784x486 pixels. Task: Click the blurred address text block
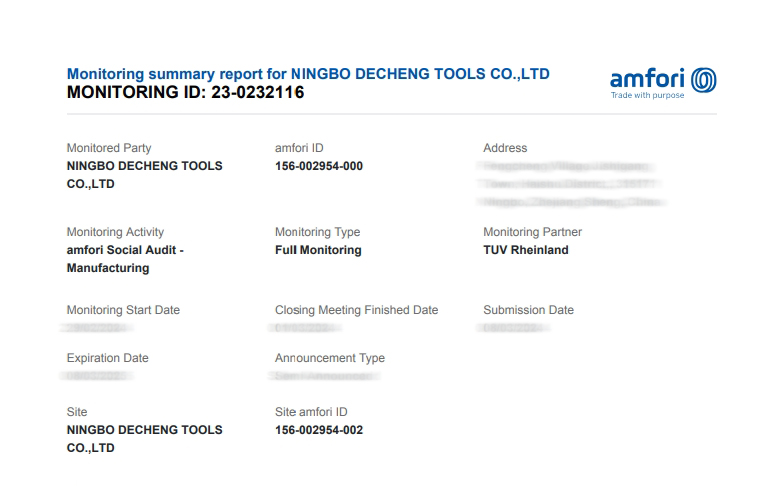coord(572,184)
